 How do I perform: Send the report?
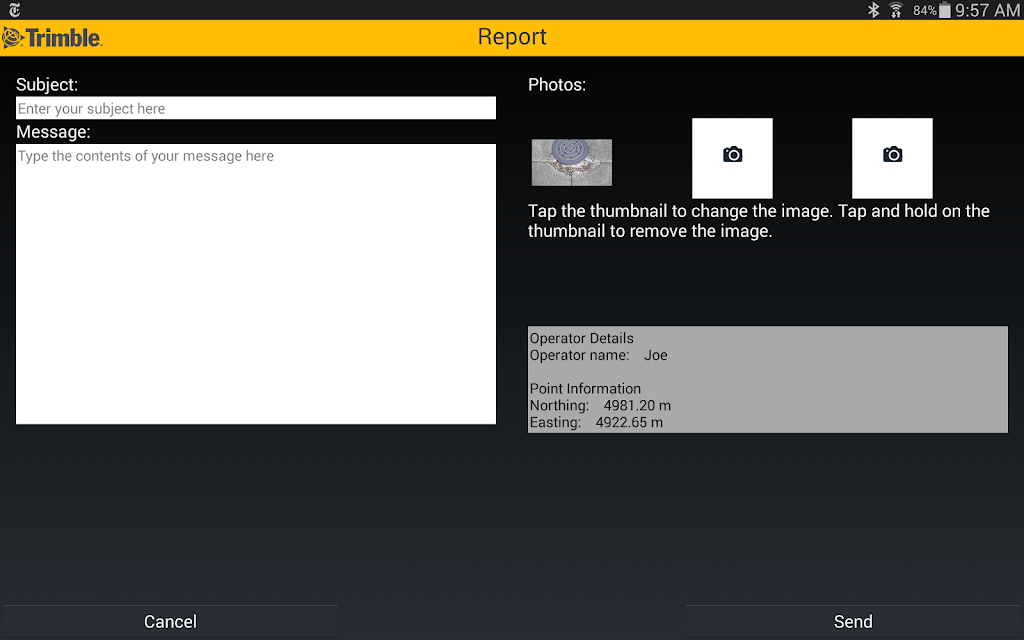coord(854,622)
